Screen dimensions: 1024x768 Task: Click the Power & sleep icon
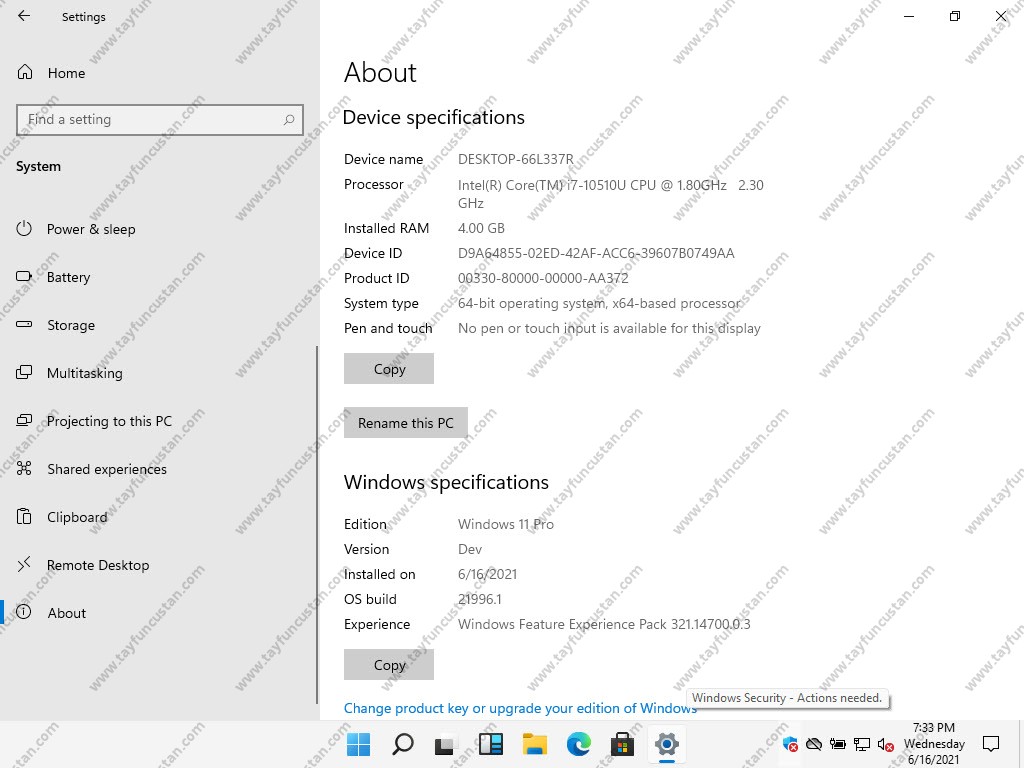24,228
